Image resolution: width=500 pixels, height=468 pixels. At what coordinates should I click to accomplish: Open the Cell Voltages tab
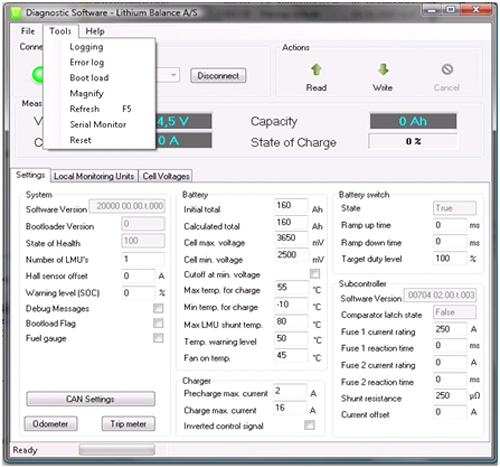pyautogui.click(x=166, y=176)
